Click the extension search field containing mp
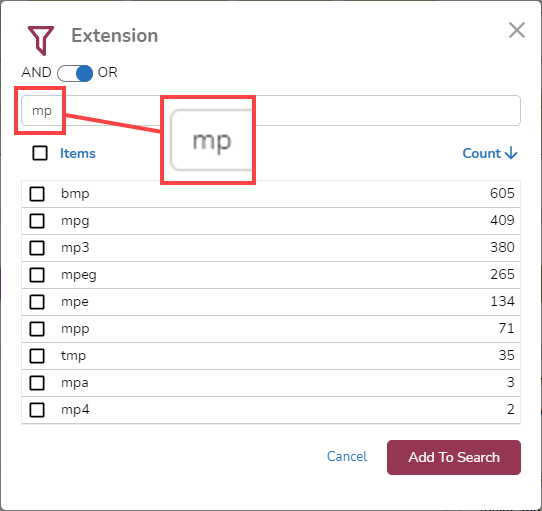542x511 pixels. click(271, 111)
